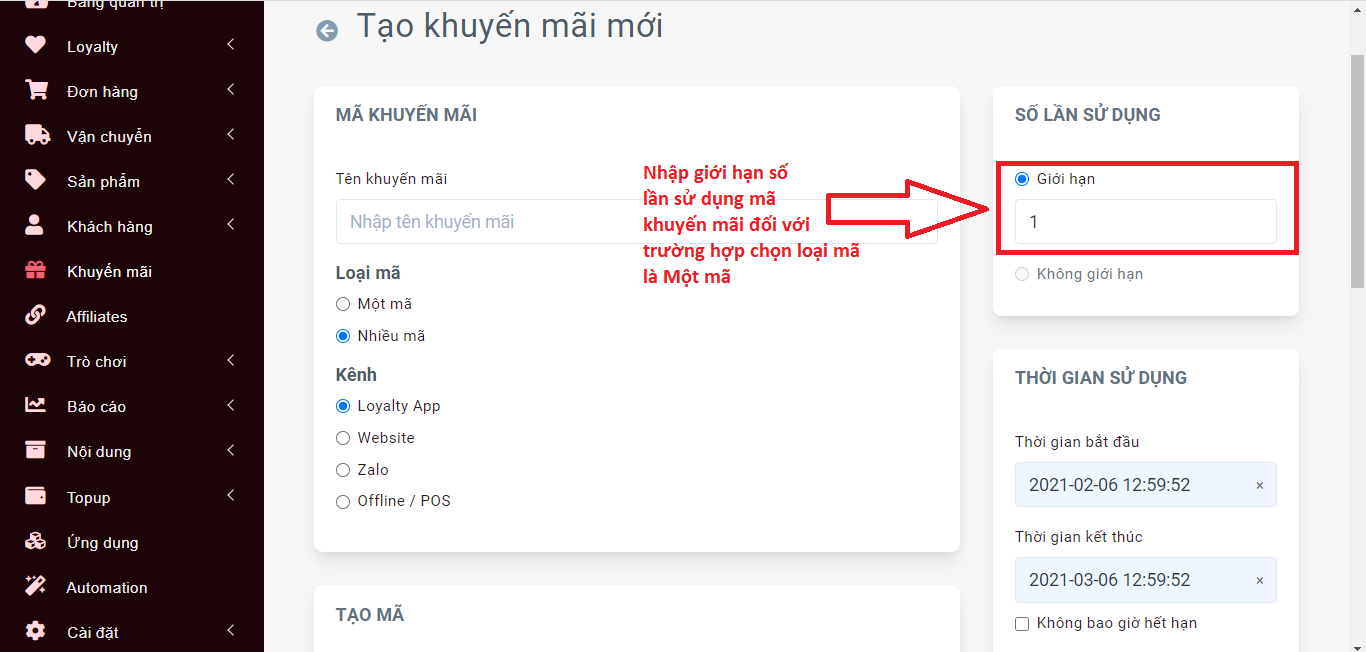Click the Automation magic wand icon
This screenshot has width=1366, height=652.
point(35,586)
